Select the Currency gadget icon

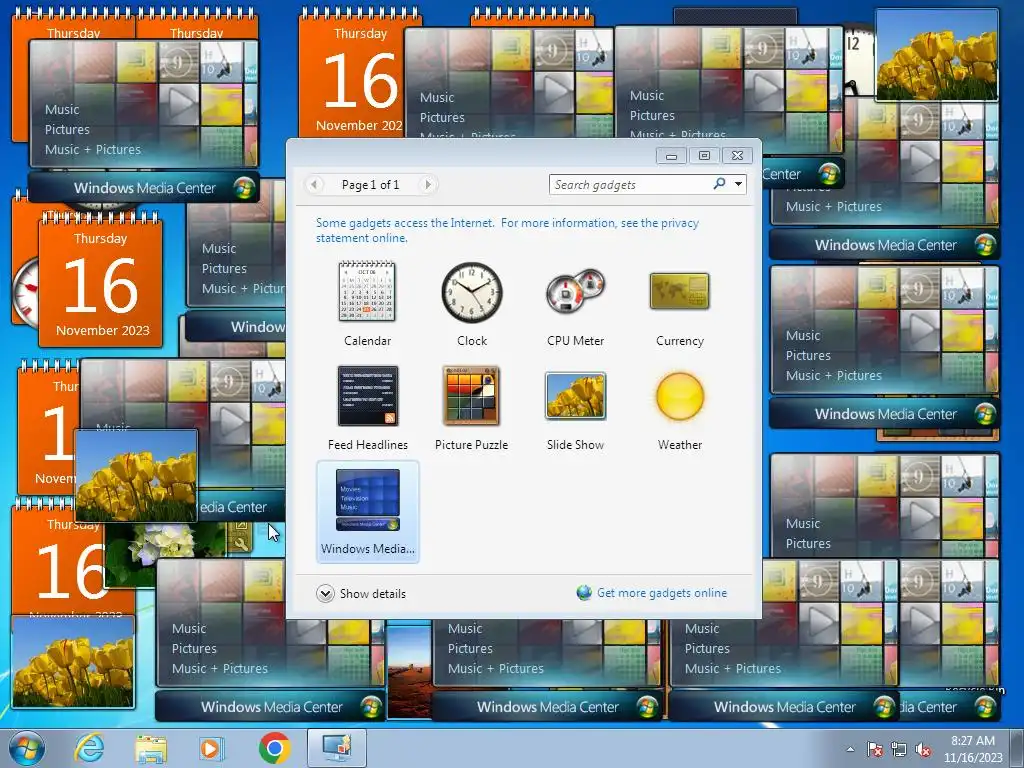679,291
